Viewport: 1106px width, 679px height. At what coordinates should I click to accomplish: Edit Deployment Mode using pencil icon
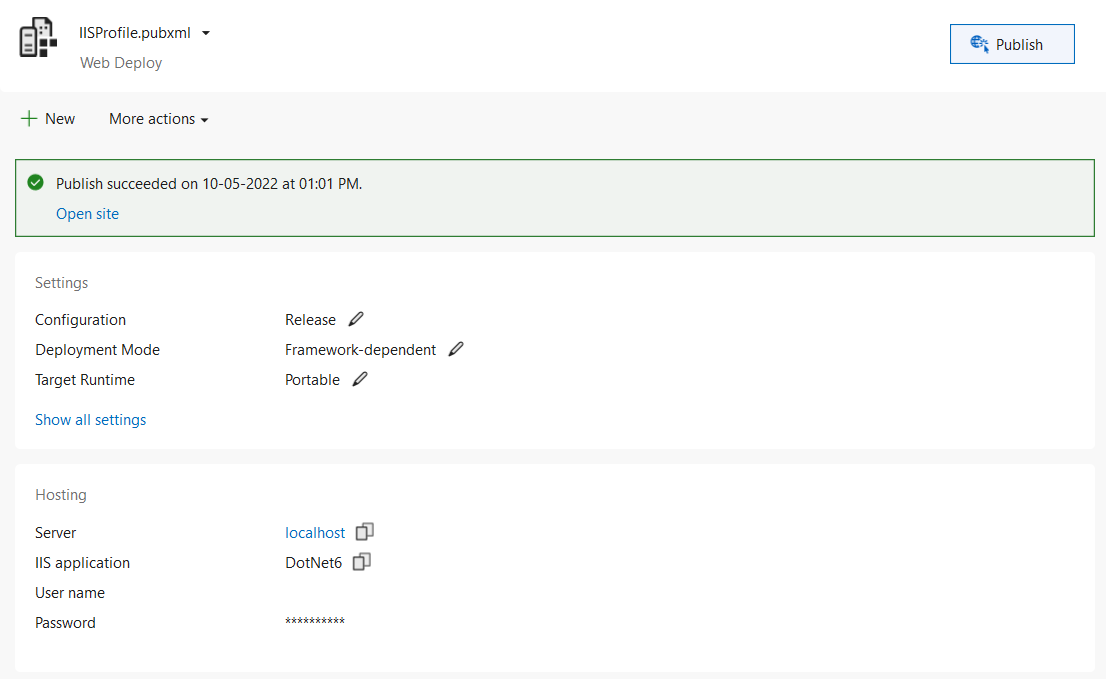pyautogui.click(x=456, y=350)
